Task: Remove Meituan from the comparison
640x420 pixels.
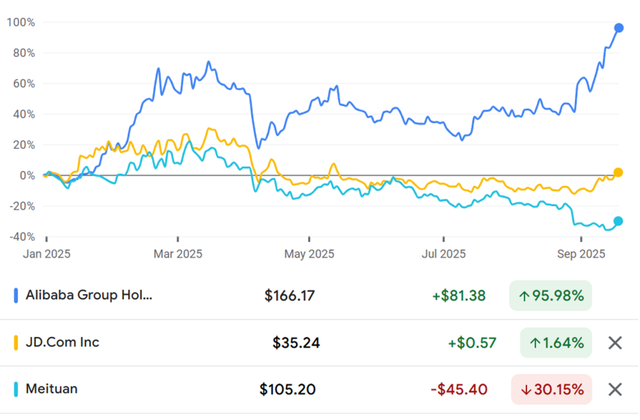Action: [616, 389]
